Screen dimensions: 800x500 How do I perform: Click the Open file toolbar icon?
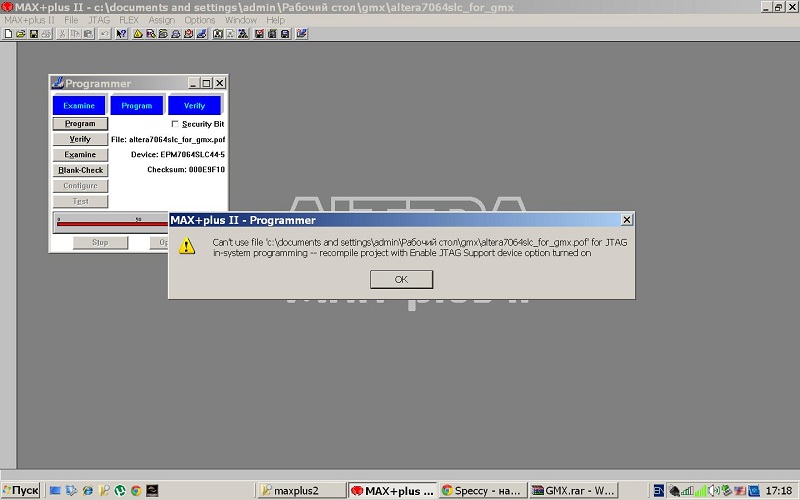pos(20,33)
